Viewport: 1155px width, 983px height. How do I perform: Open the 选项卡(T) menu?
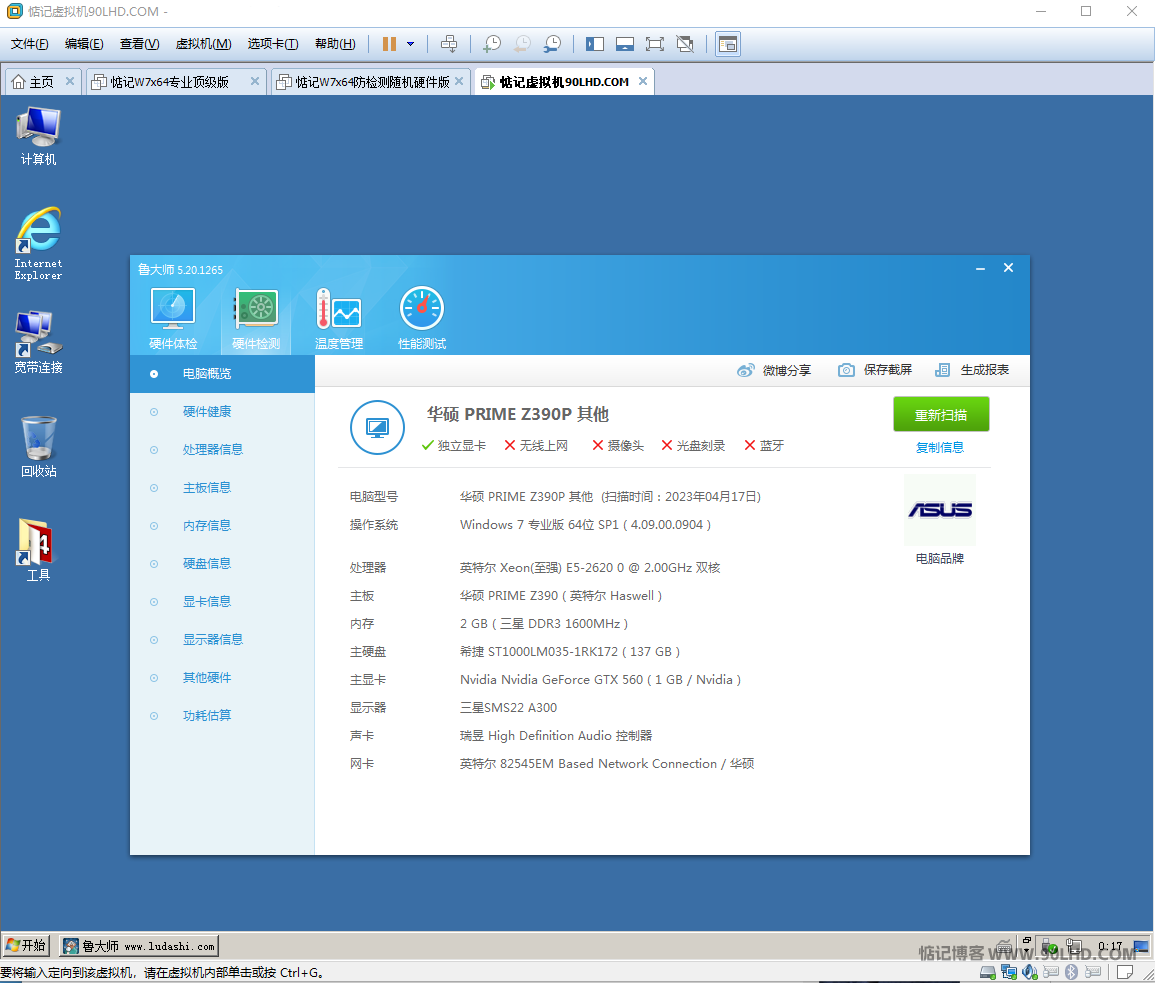coord(273,44)
